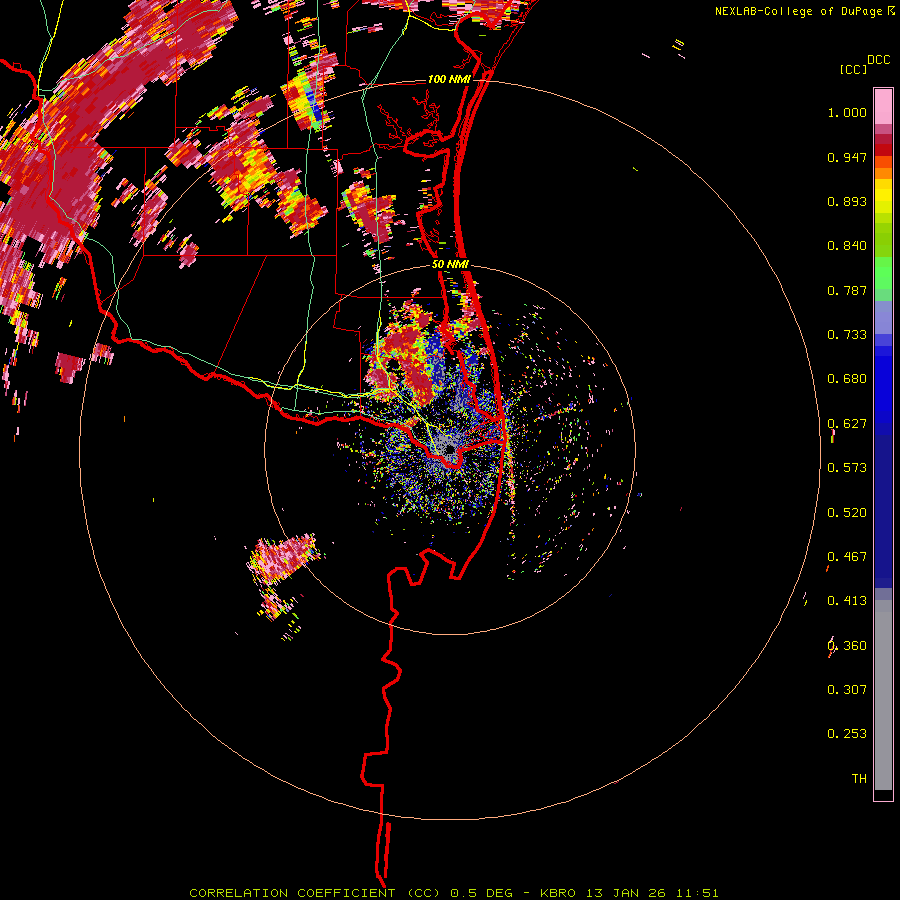Image resolution: width=900 pixels, height=900 pixels.
Task: Click the 0.360 scale label
Action: [847, 646]
